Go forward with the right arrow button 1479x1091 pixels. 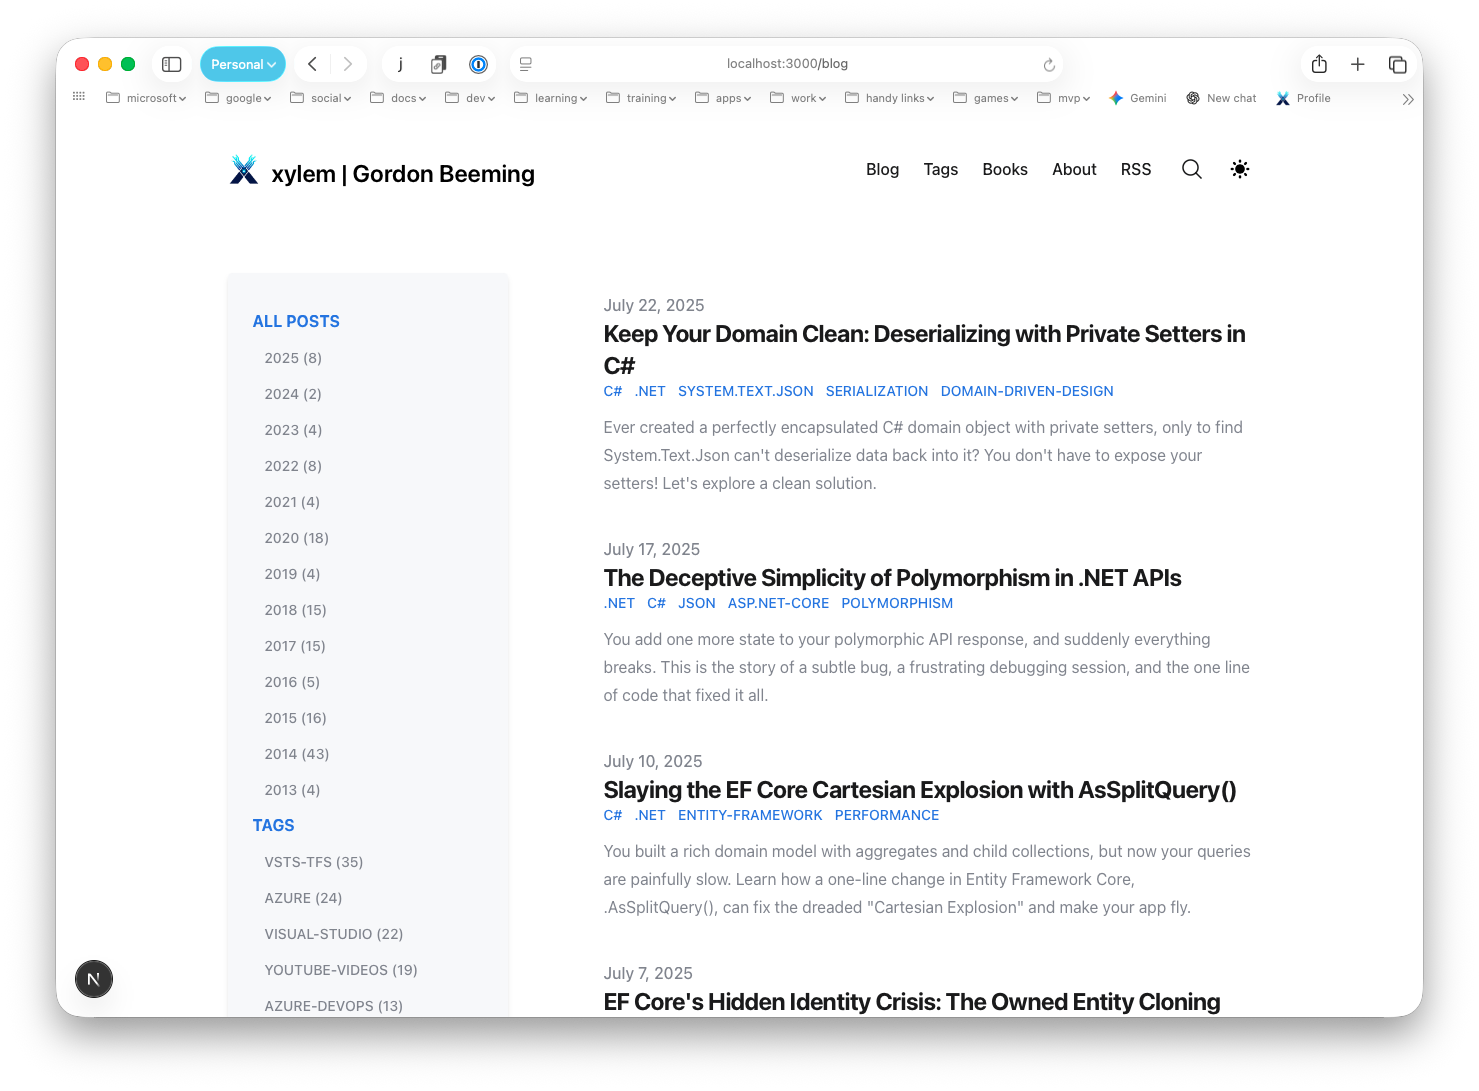click(348, 64)
